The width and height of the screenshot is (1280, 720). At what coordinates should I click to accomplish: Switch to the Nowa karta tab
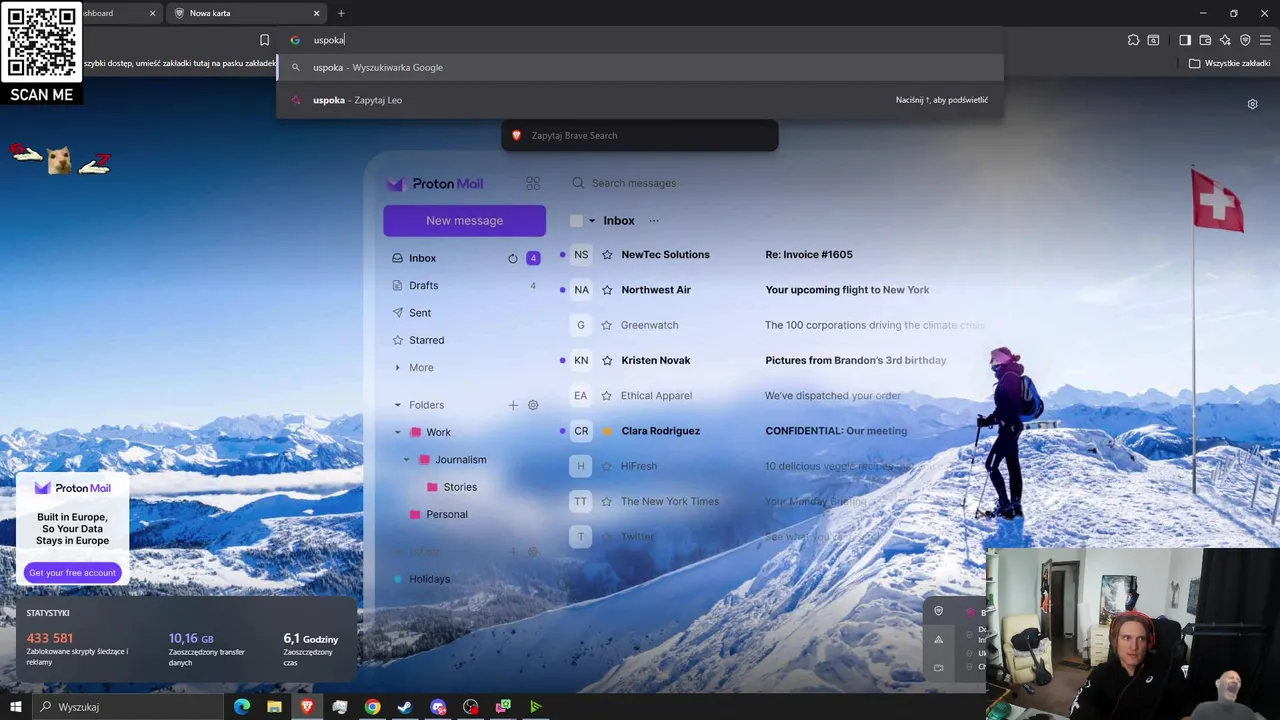pyautogui.click(x=247, y=13)
